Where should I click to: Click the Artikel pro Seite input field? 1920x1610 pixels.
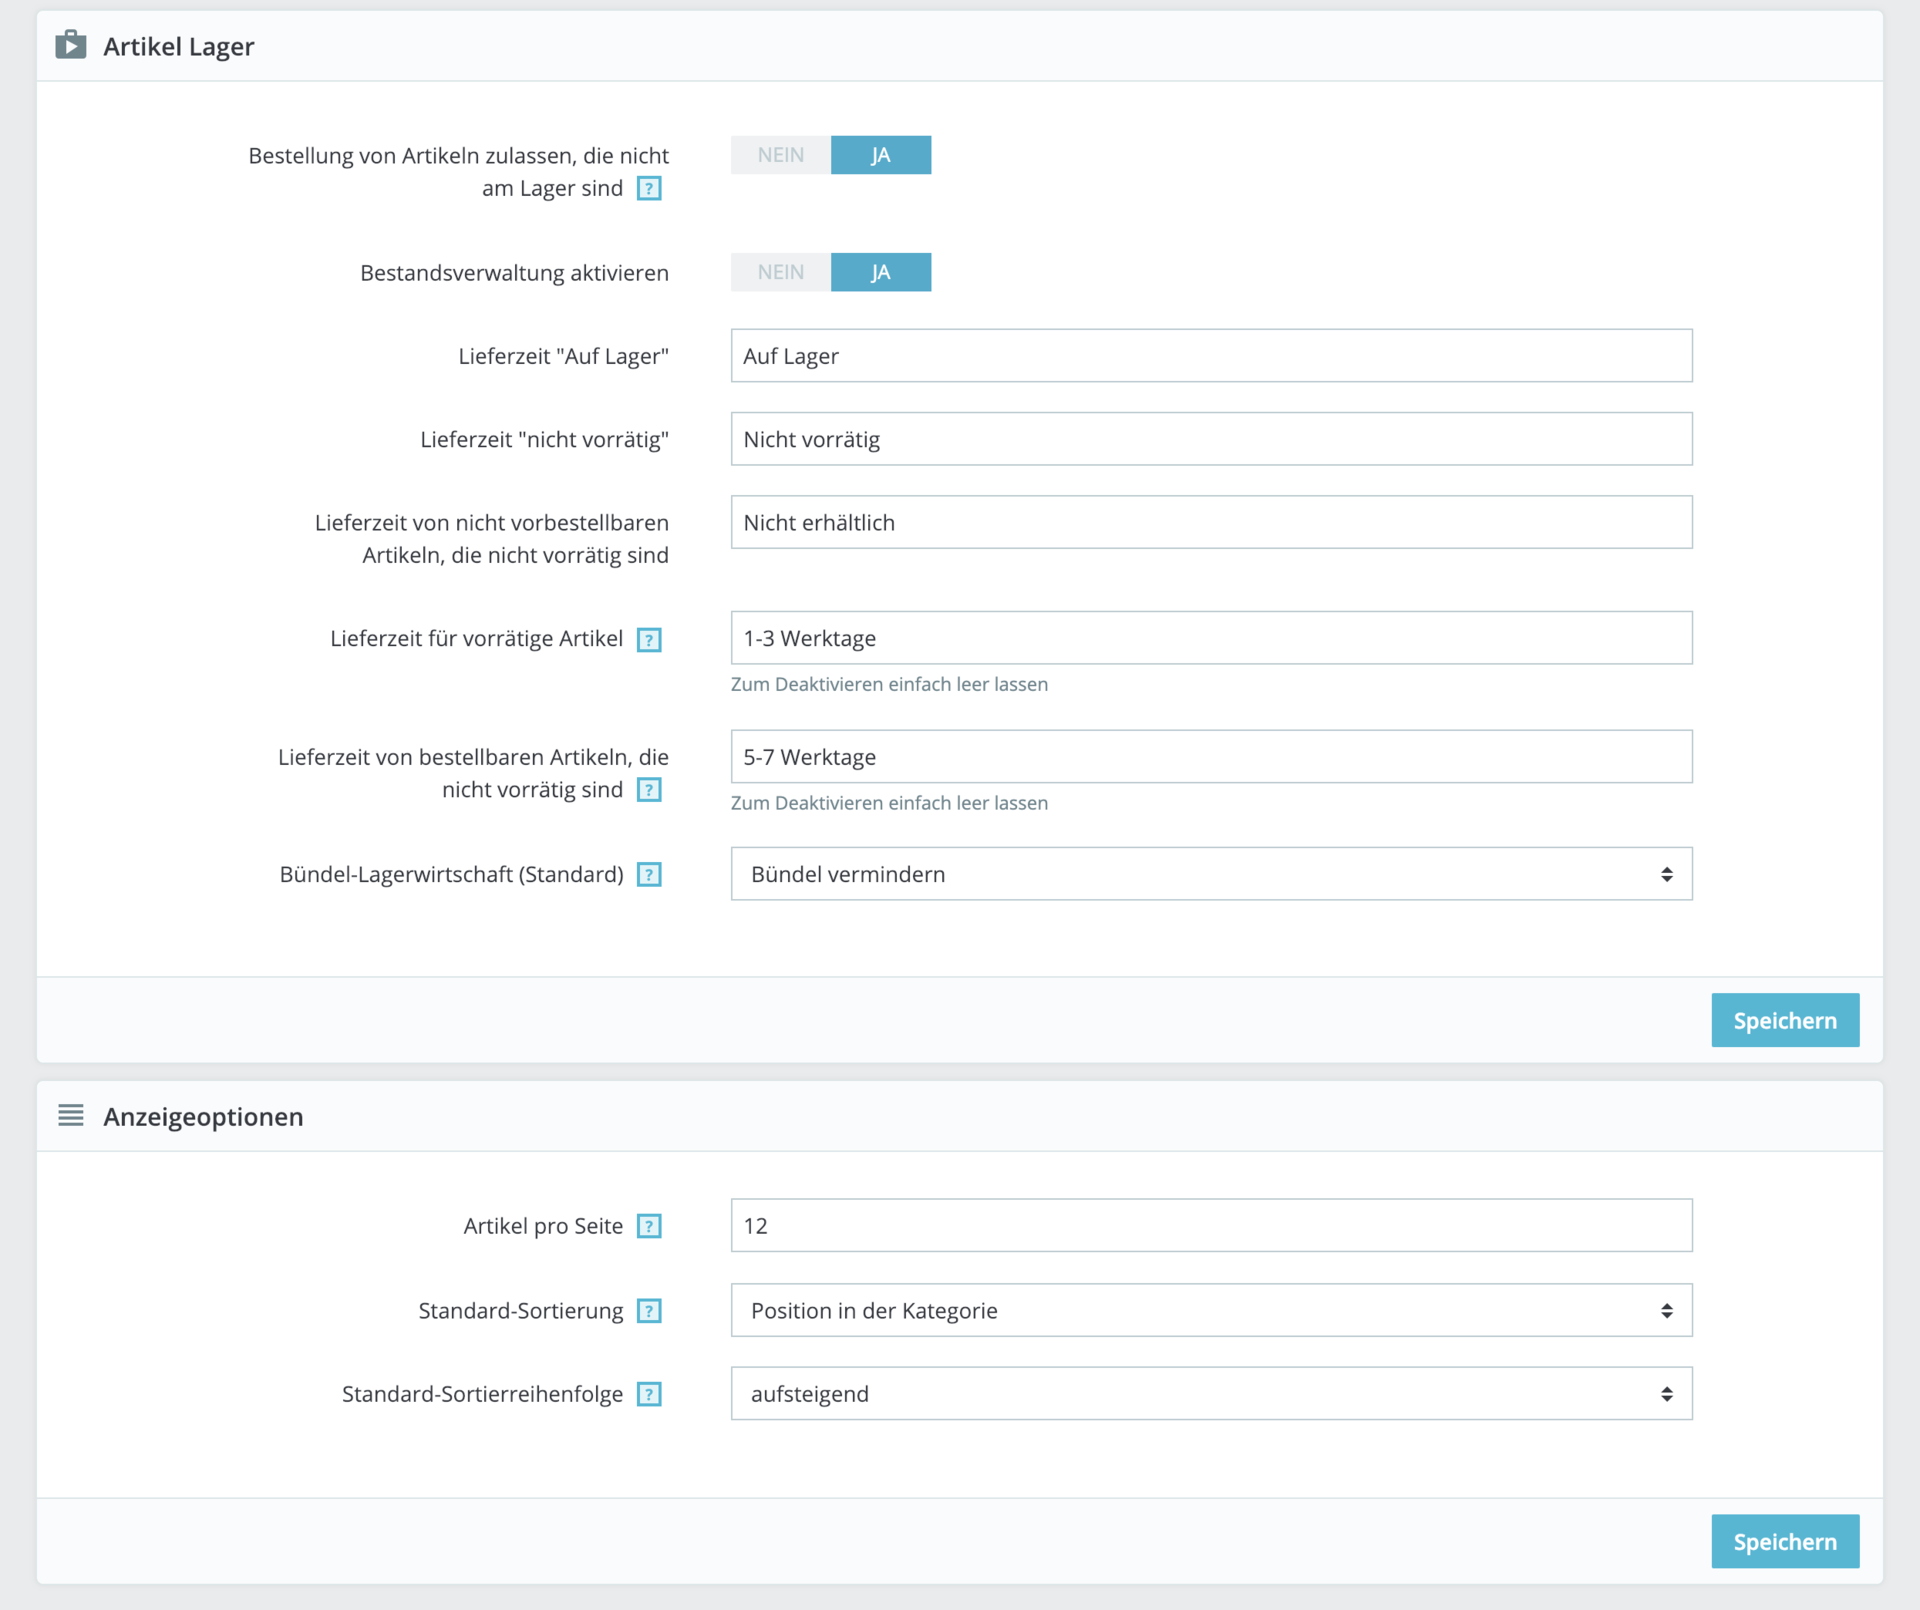tap(1210, 1225)
